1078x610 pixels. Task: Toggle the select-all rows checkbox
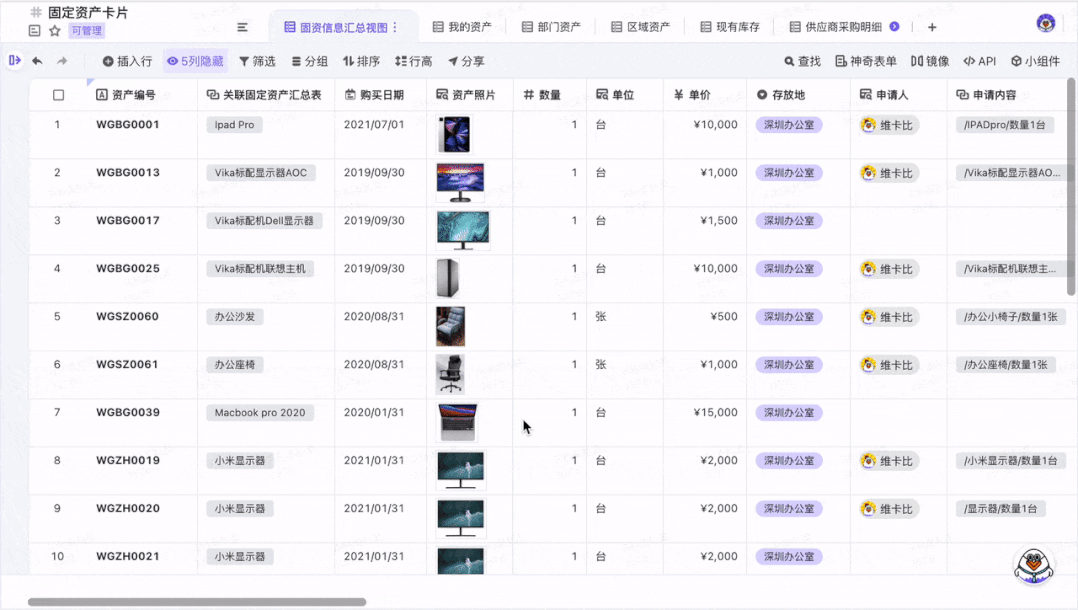[58, 95]
